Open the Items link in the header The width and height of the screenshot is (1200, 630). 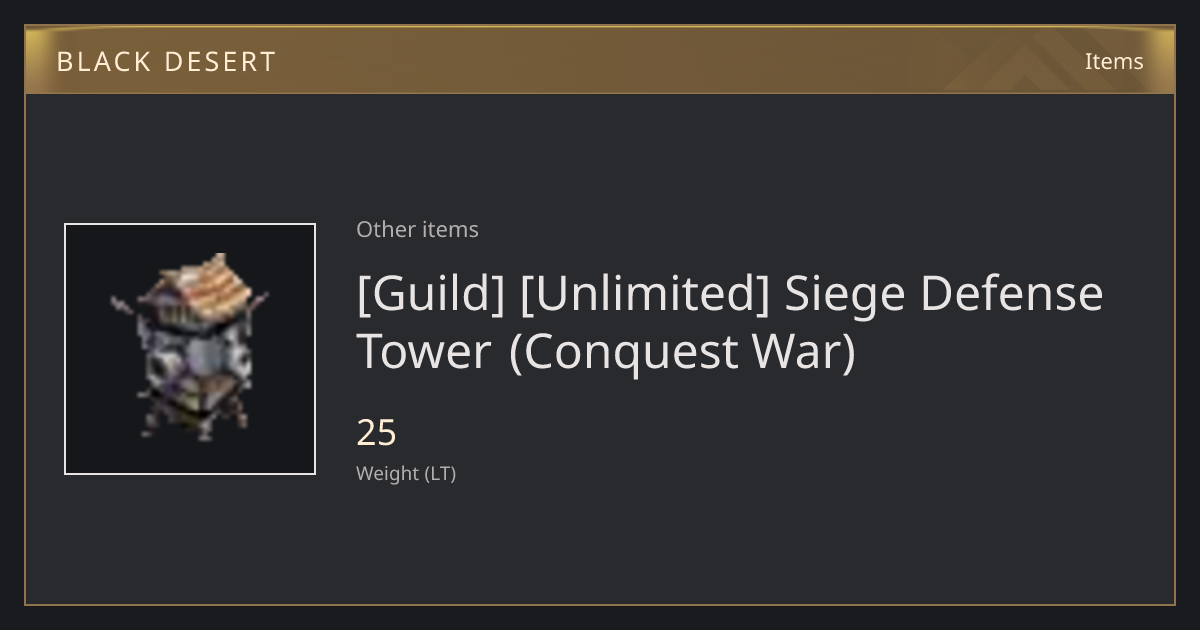point(1114,61)
